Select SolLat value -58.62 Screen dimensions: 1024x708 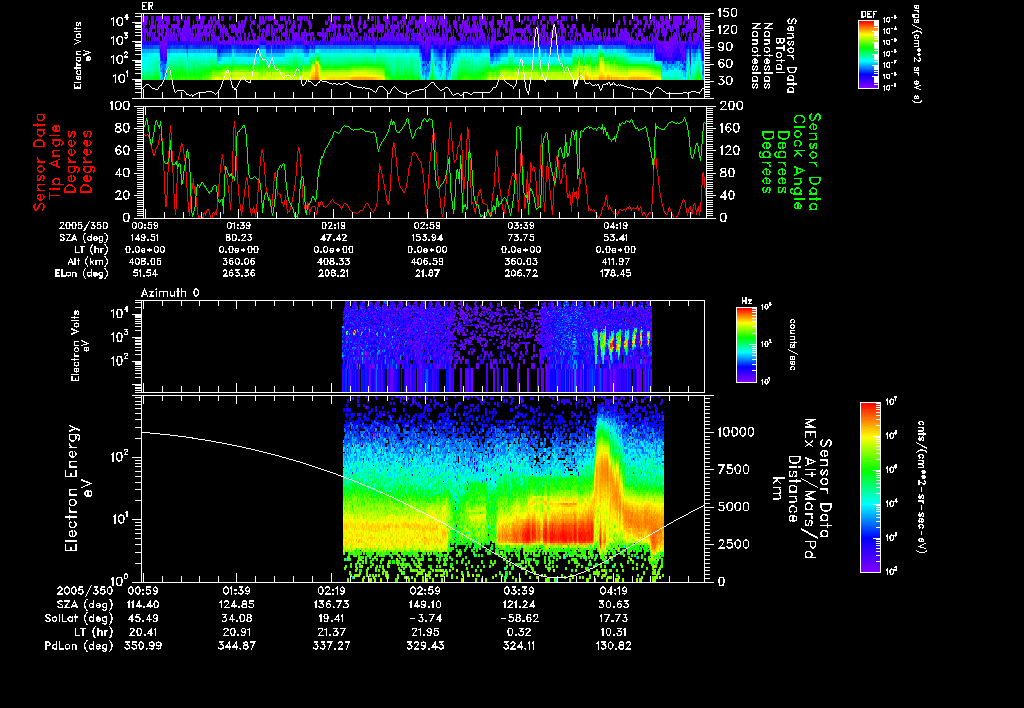tap(519, 619)
